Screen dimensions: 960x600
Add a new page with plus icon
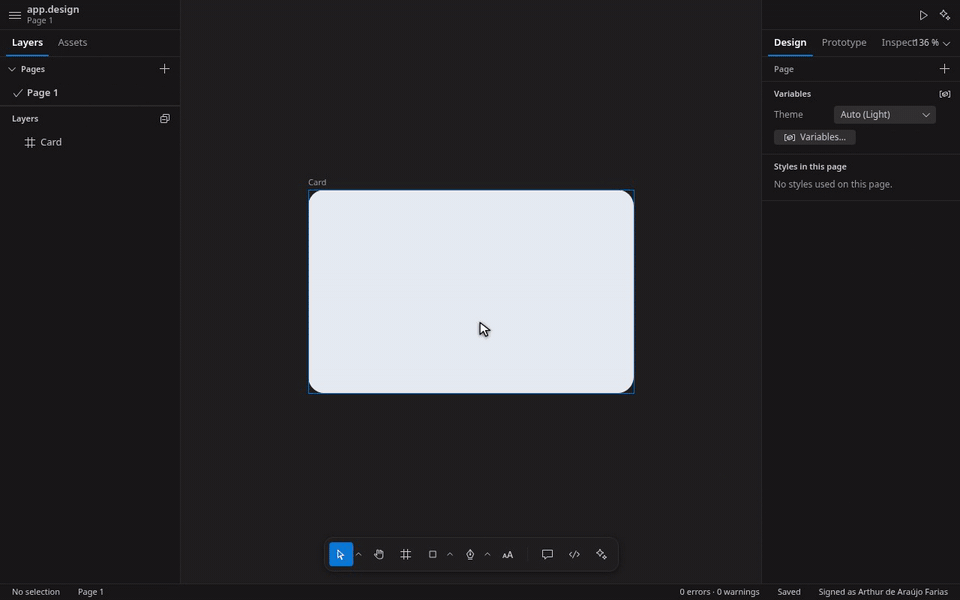pos(164,69)
